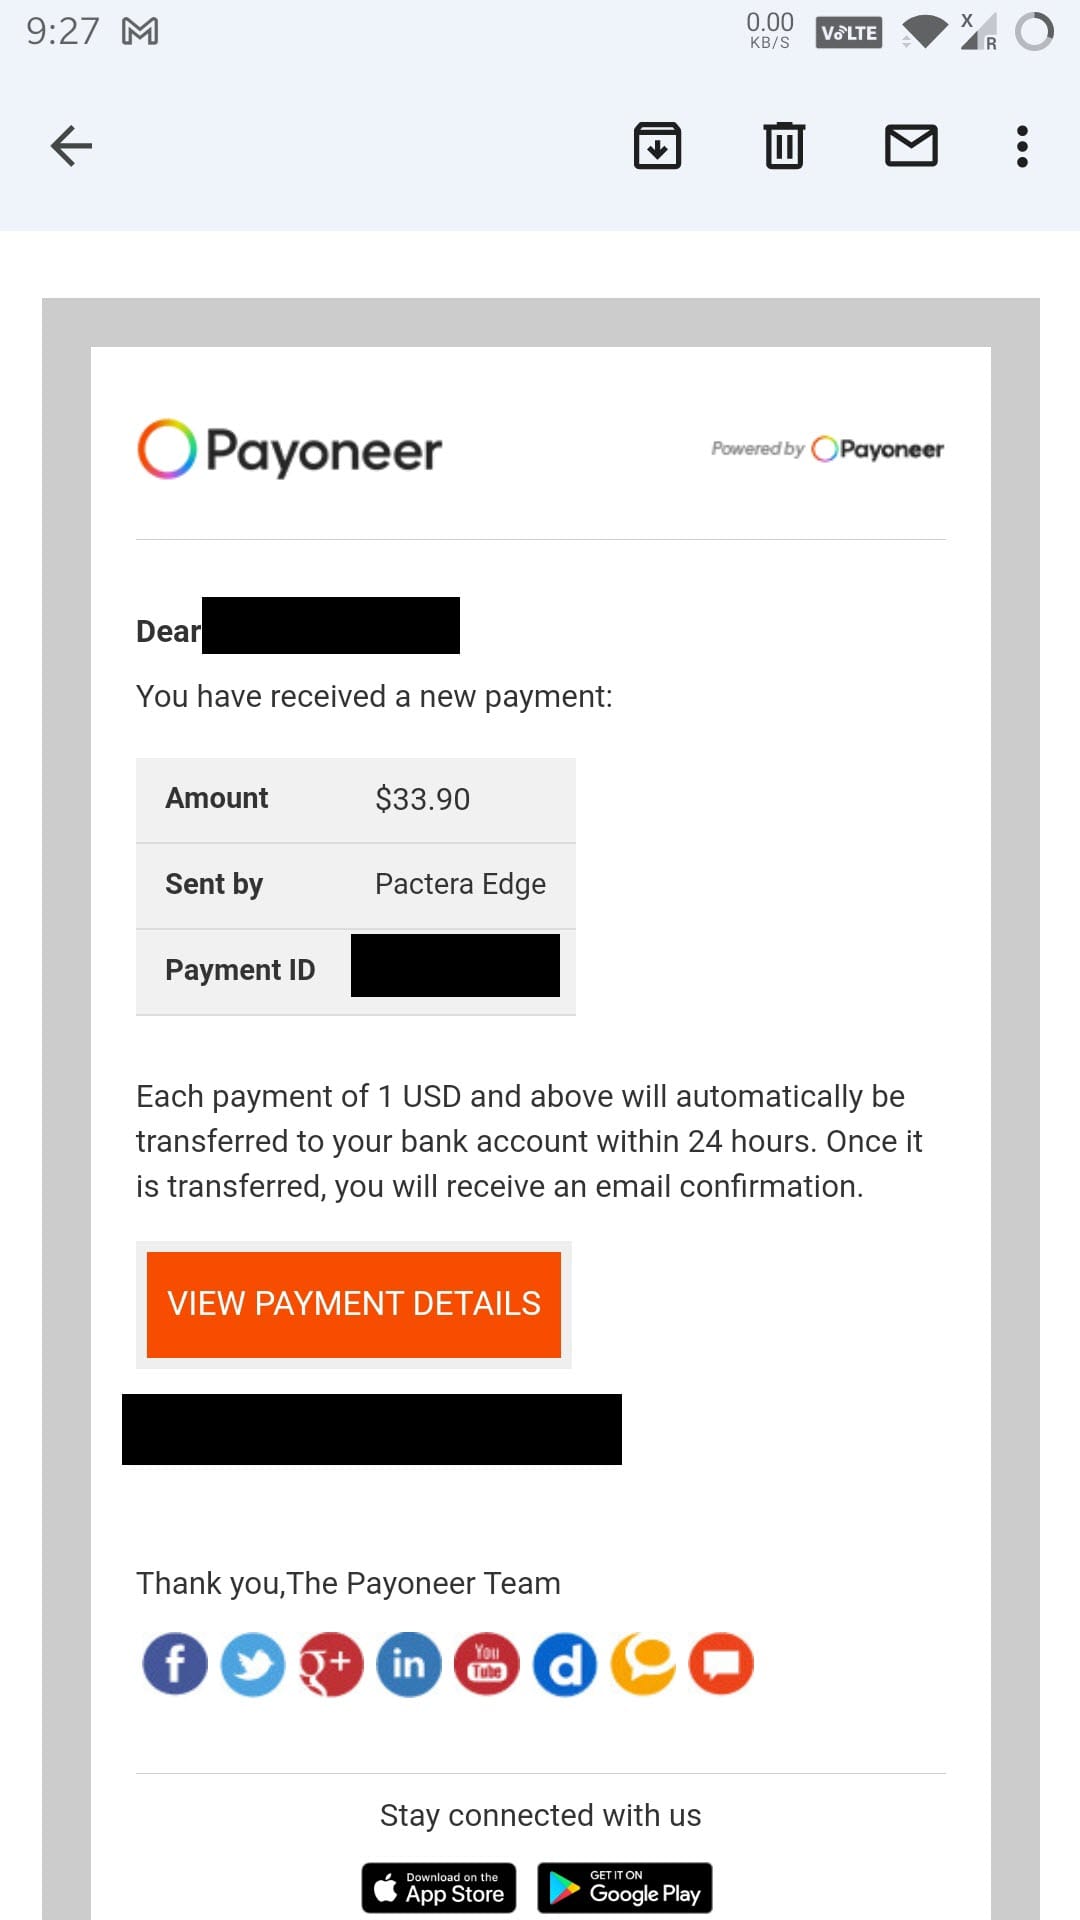Screen dimensions: 1080x1920
Task: Open the blue 'd' social icon
Action: pyautogui.click(x=565, y=1664)
